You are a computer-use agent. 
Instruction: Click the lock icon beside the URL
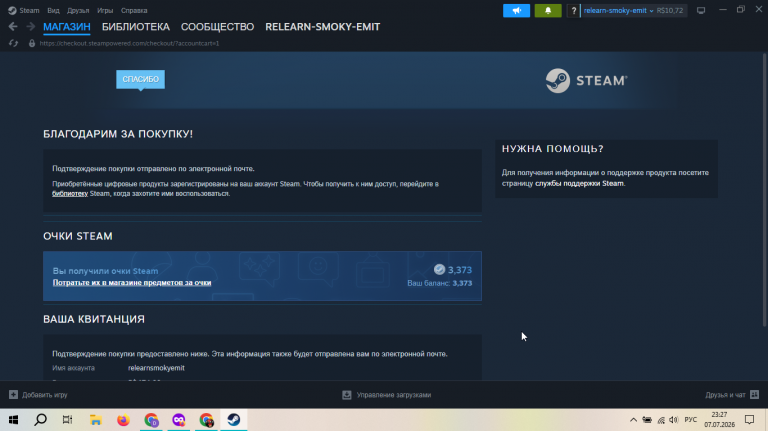(x=32, y=43)
